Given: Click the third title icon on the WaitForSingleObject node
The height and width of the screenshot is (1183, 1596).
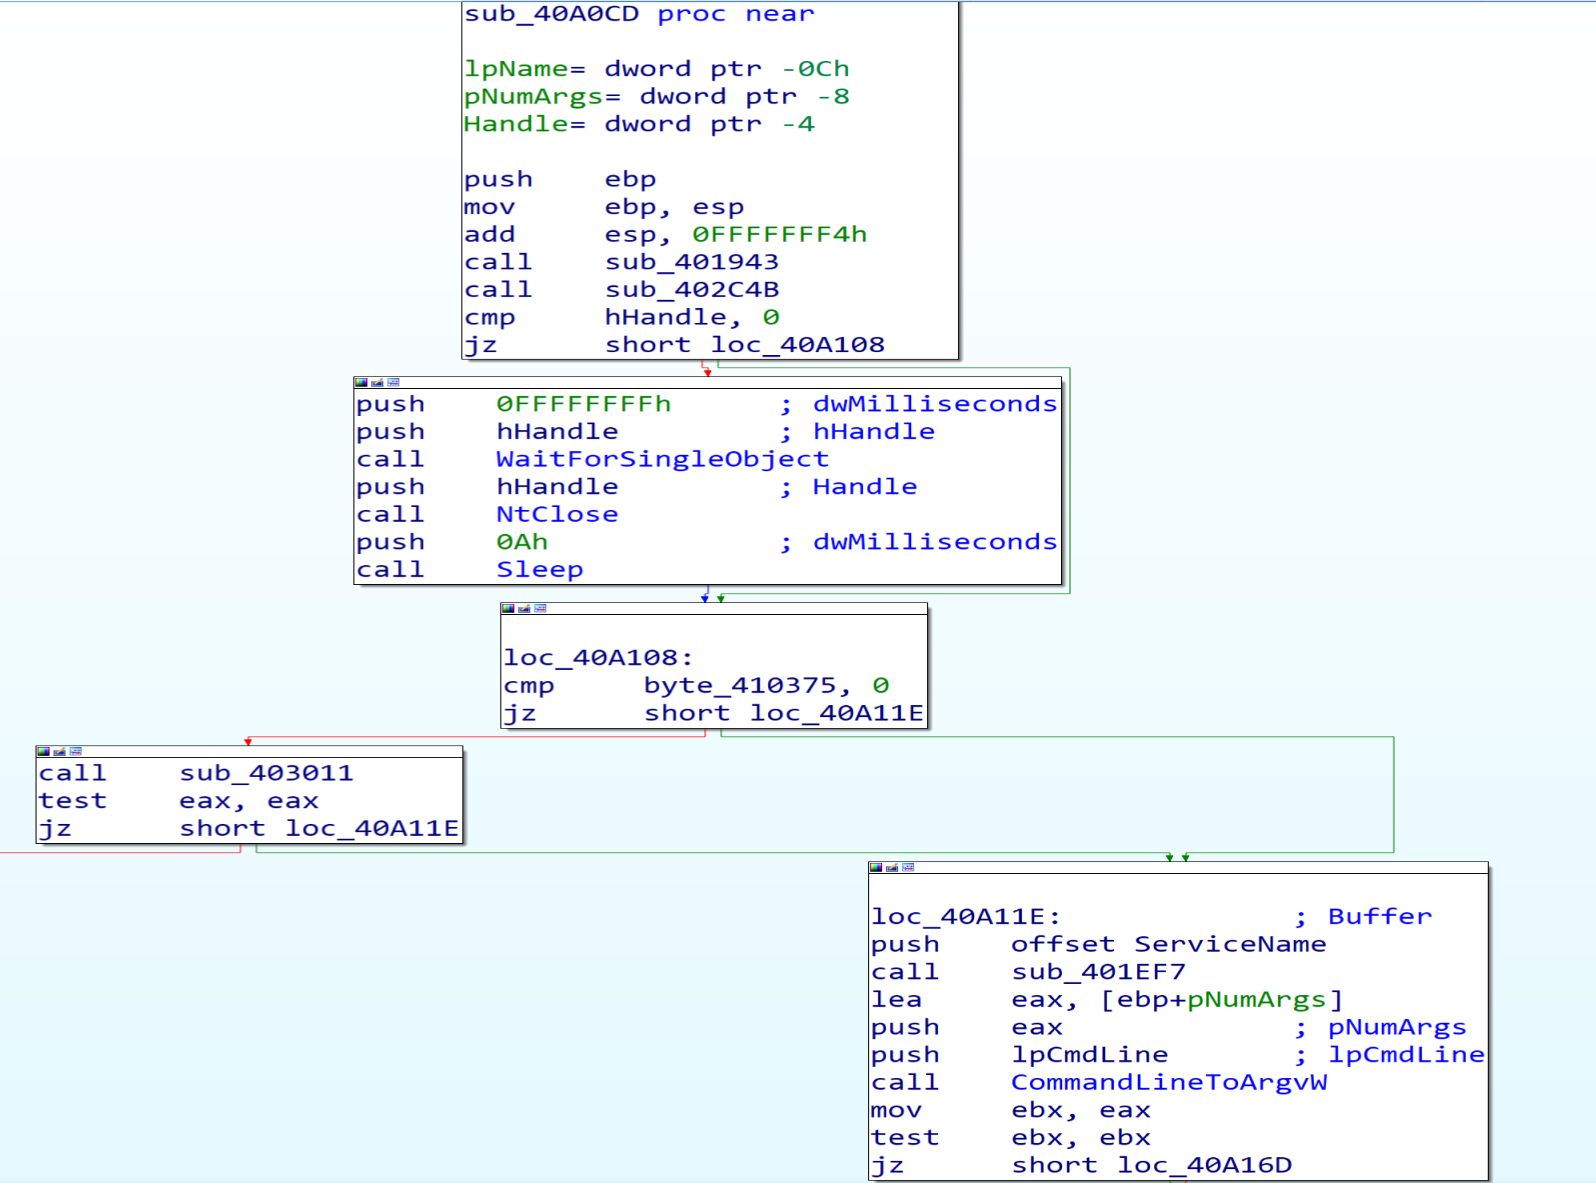Looking at the screenshot, I should tap(393, 383).
